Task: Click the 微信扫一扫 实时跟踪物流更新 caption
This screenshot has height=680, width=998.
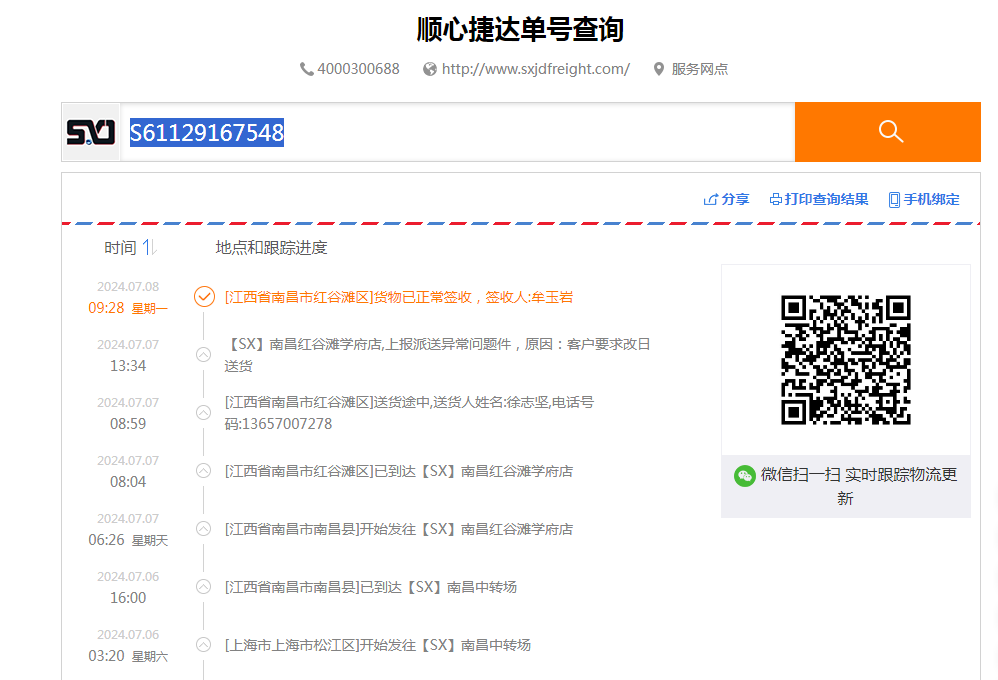Action: point(859,486)
